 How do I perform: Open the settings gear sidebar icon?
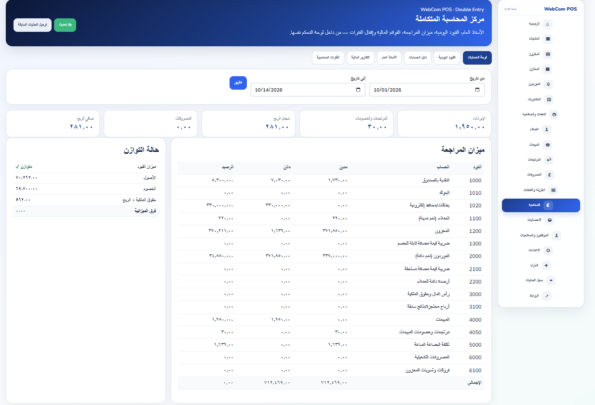548,251
